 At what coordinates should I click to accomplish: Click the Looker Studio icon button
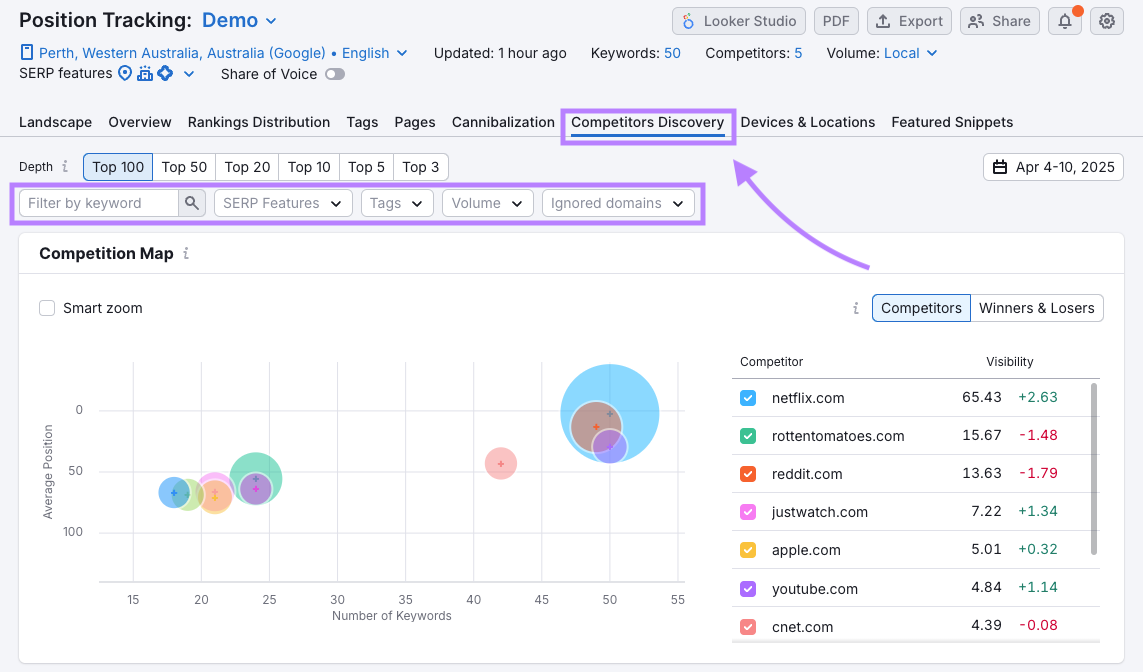(x=740, y=21)
